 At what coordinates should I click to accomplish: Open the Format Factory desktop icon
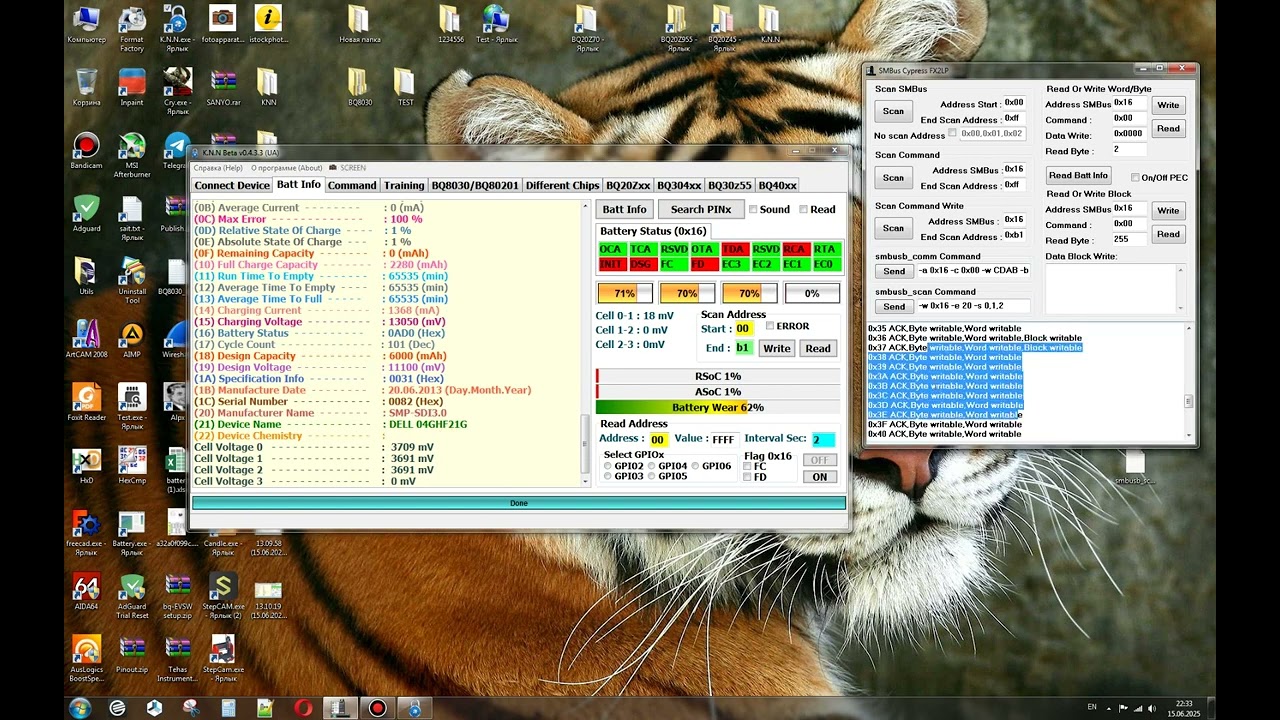(131, 29)
